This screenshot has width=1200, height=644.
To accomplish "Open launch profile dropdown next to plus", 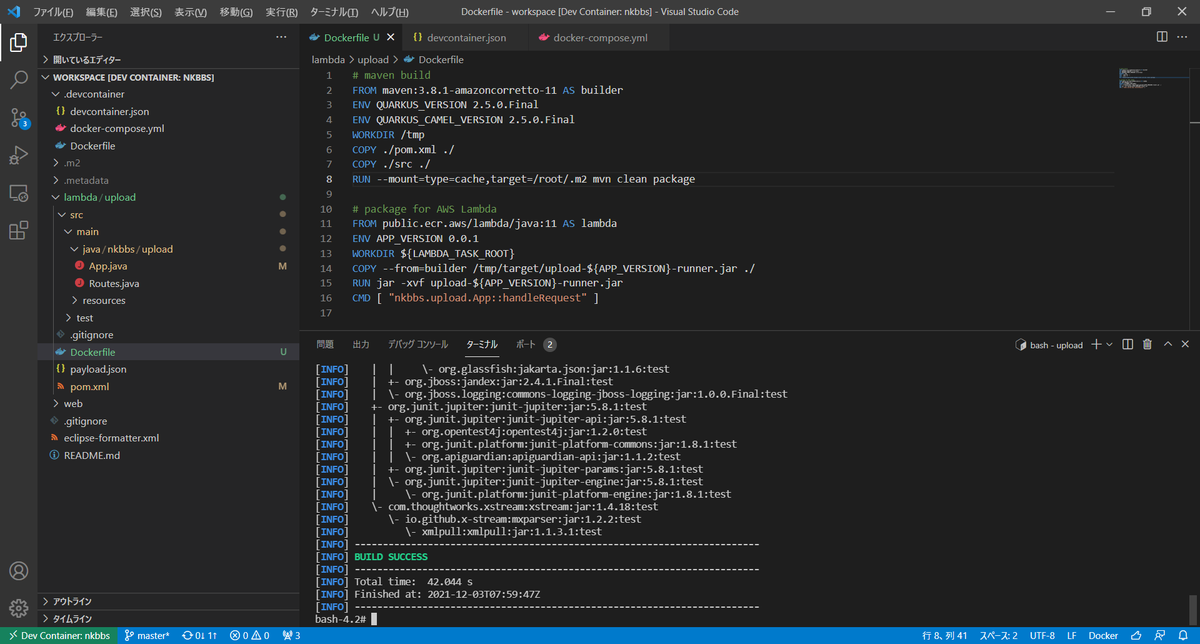I will tap(1109, 344).
